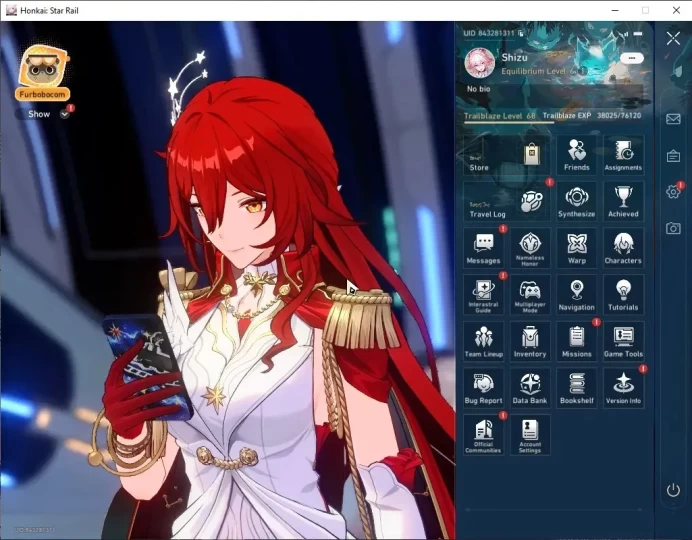Expand the Show dropdown chevron
The image size is (692, 540).
[64, 114]
